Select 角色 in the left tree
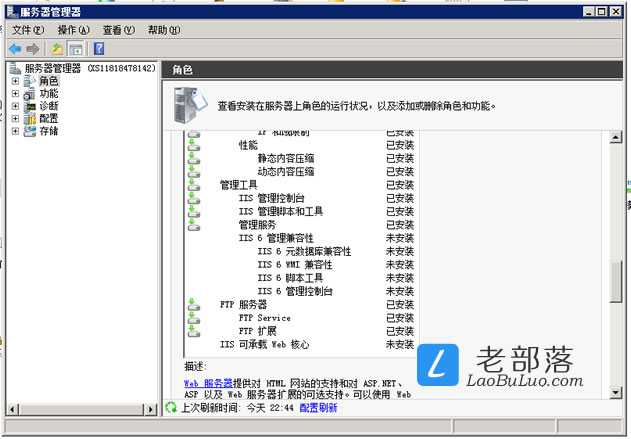 (x=49, y=81)
